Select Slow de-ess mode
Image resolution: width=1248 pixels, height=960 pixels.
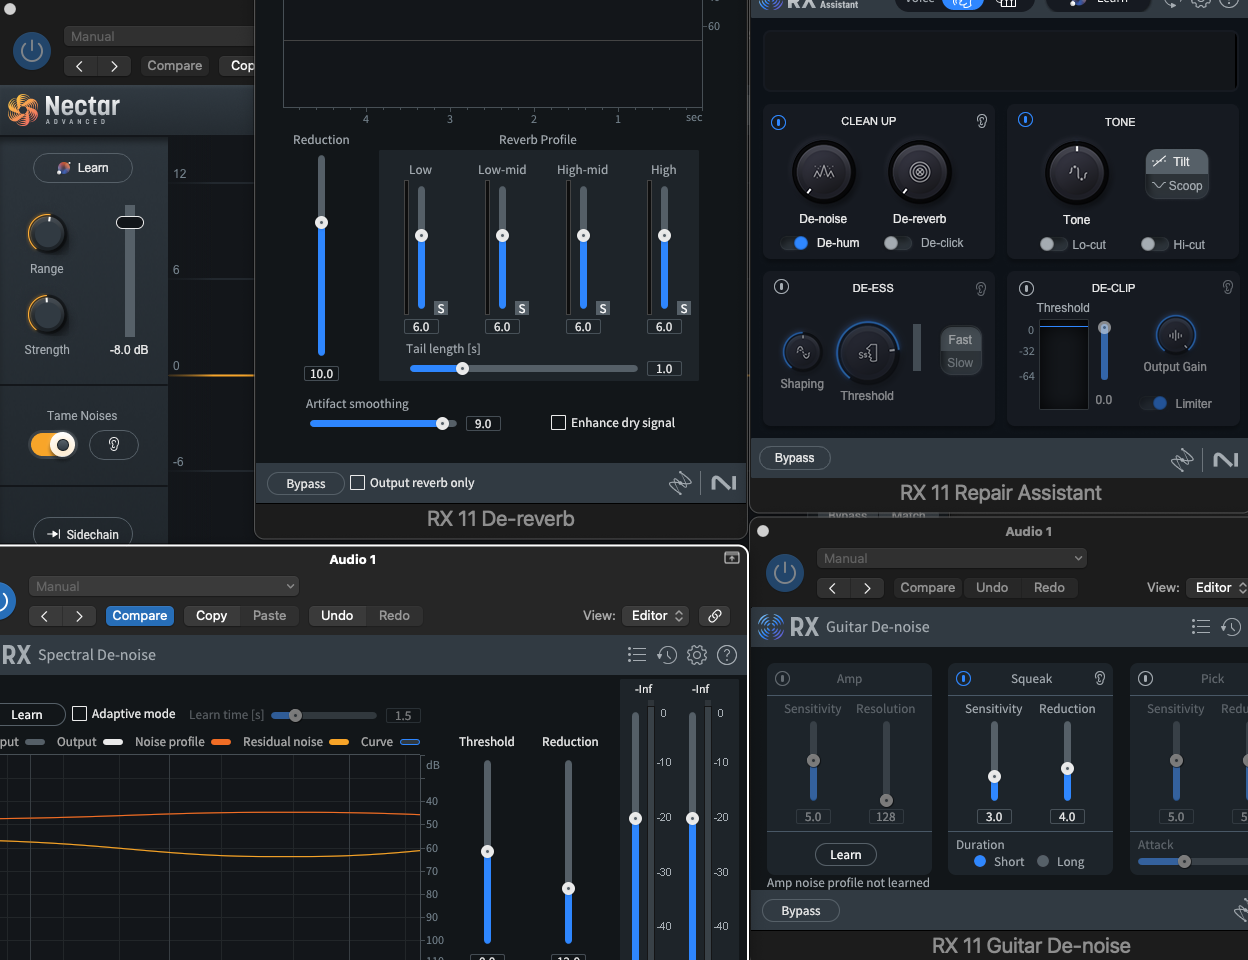[960, 363]
